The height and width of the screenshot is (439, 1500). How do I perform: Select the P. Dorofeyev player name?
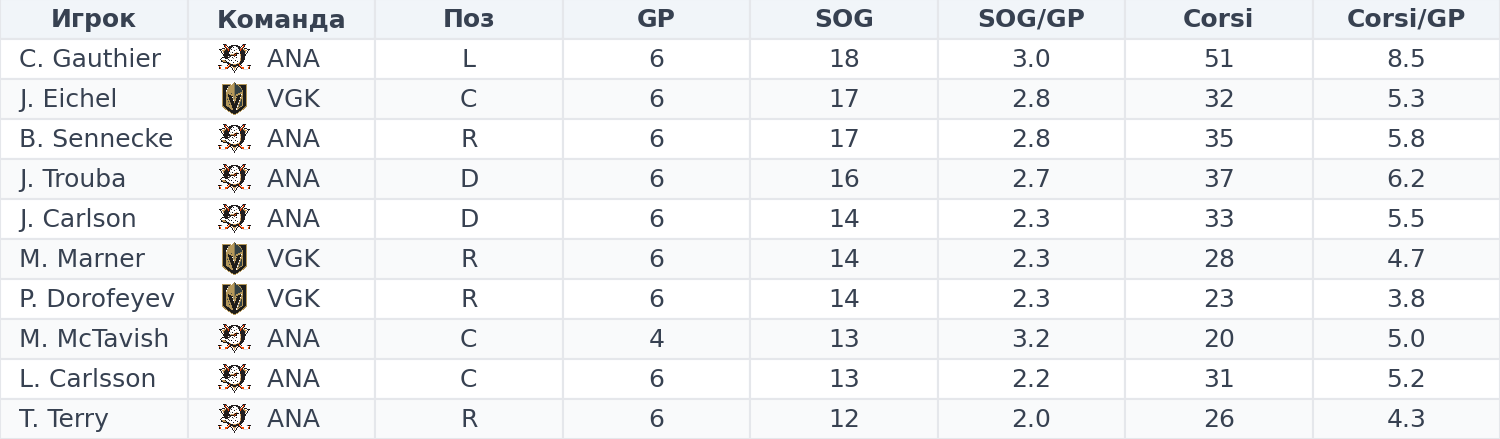click(97, 299)
